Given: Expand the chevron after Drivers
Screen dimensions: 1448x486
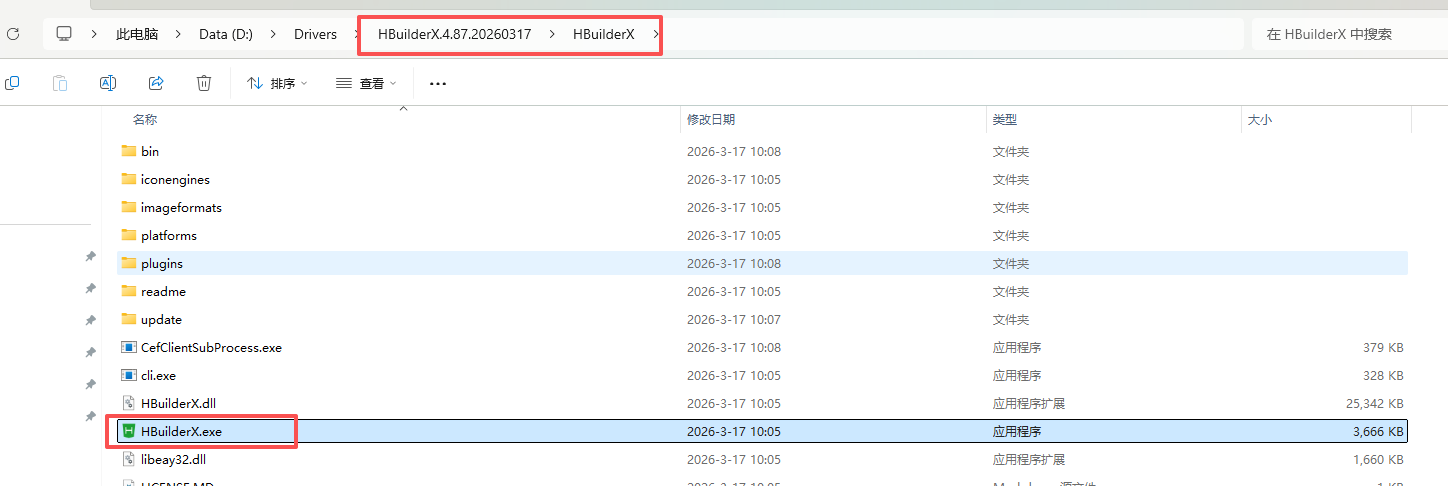Looking at the screenshot, I should pos(356,34).
